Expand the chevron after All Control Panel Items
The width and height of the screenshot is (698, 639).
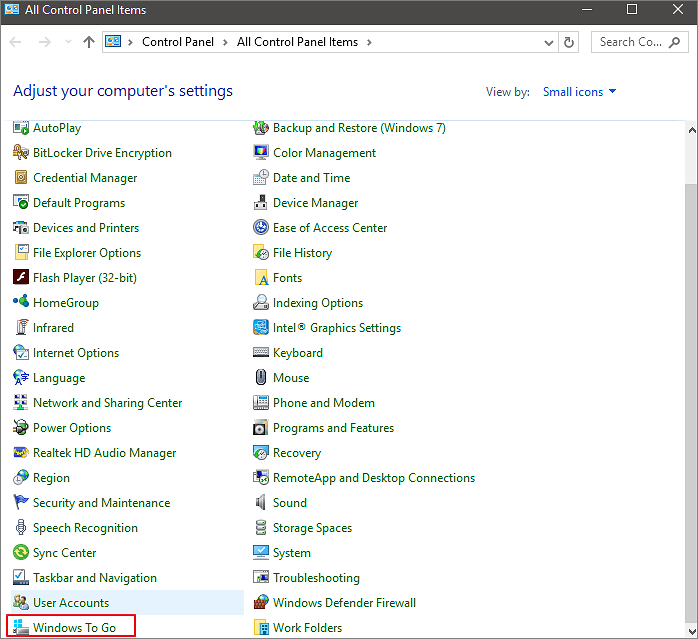point(369,43)
